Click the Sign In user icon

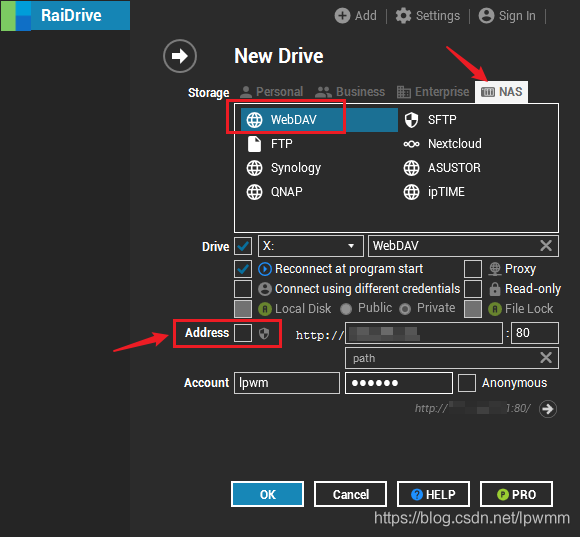(x=486, y=16)
